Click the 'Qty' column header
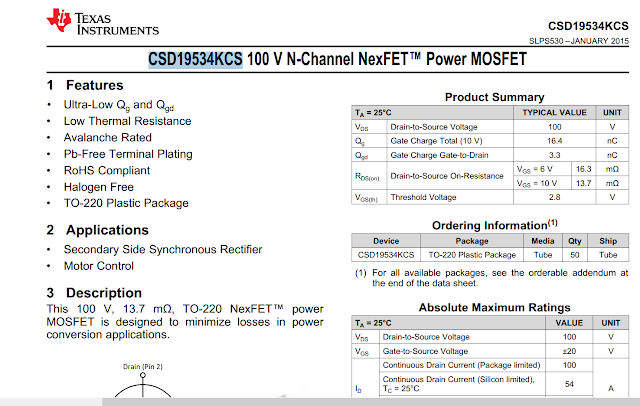This screenshot has height=406, width=640. pyautogui.click(x=575, y=241)
